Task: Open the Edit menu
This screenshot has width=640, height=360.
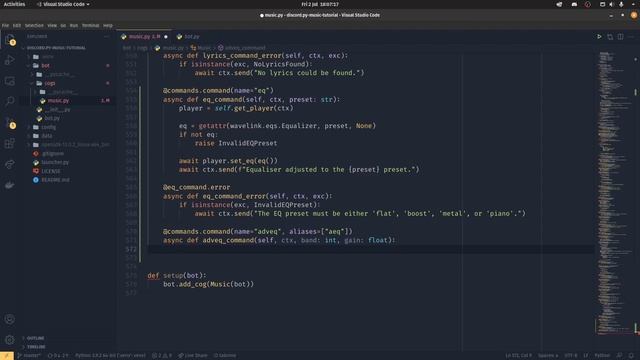Action: tap(17, 25)
